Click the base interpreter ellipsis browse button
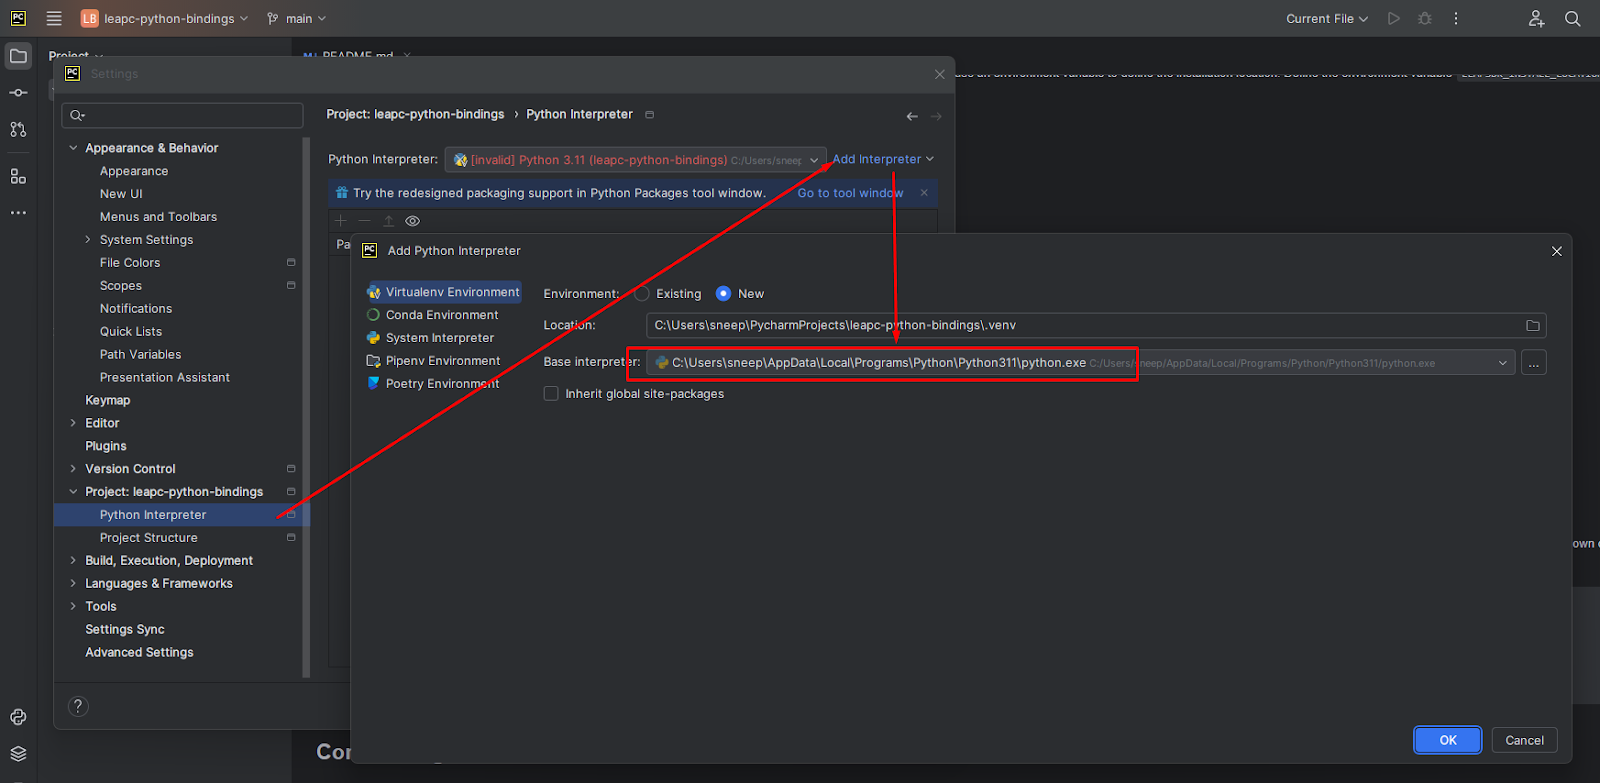1600x783 pixels. (1534, 363)
